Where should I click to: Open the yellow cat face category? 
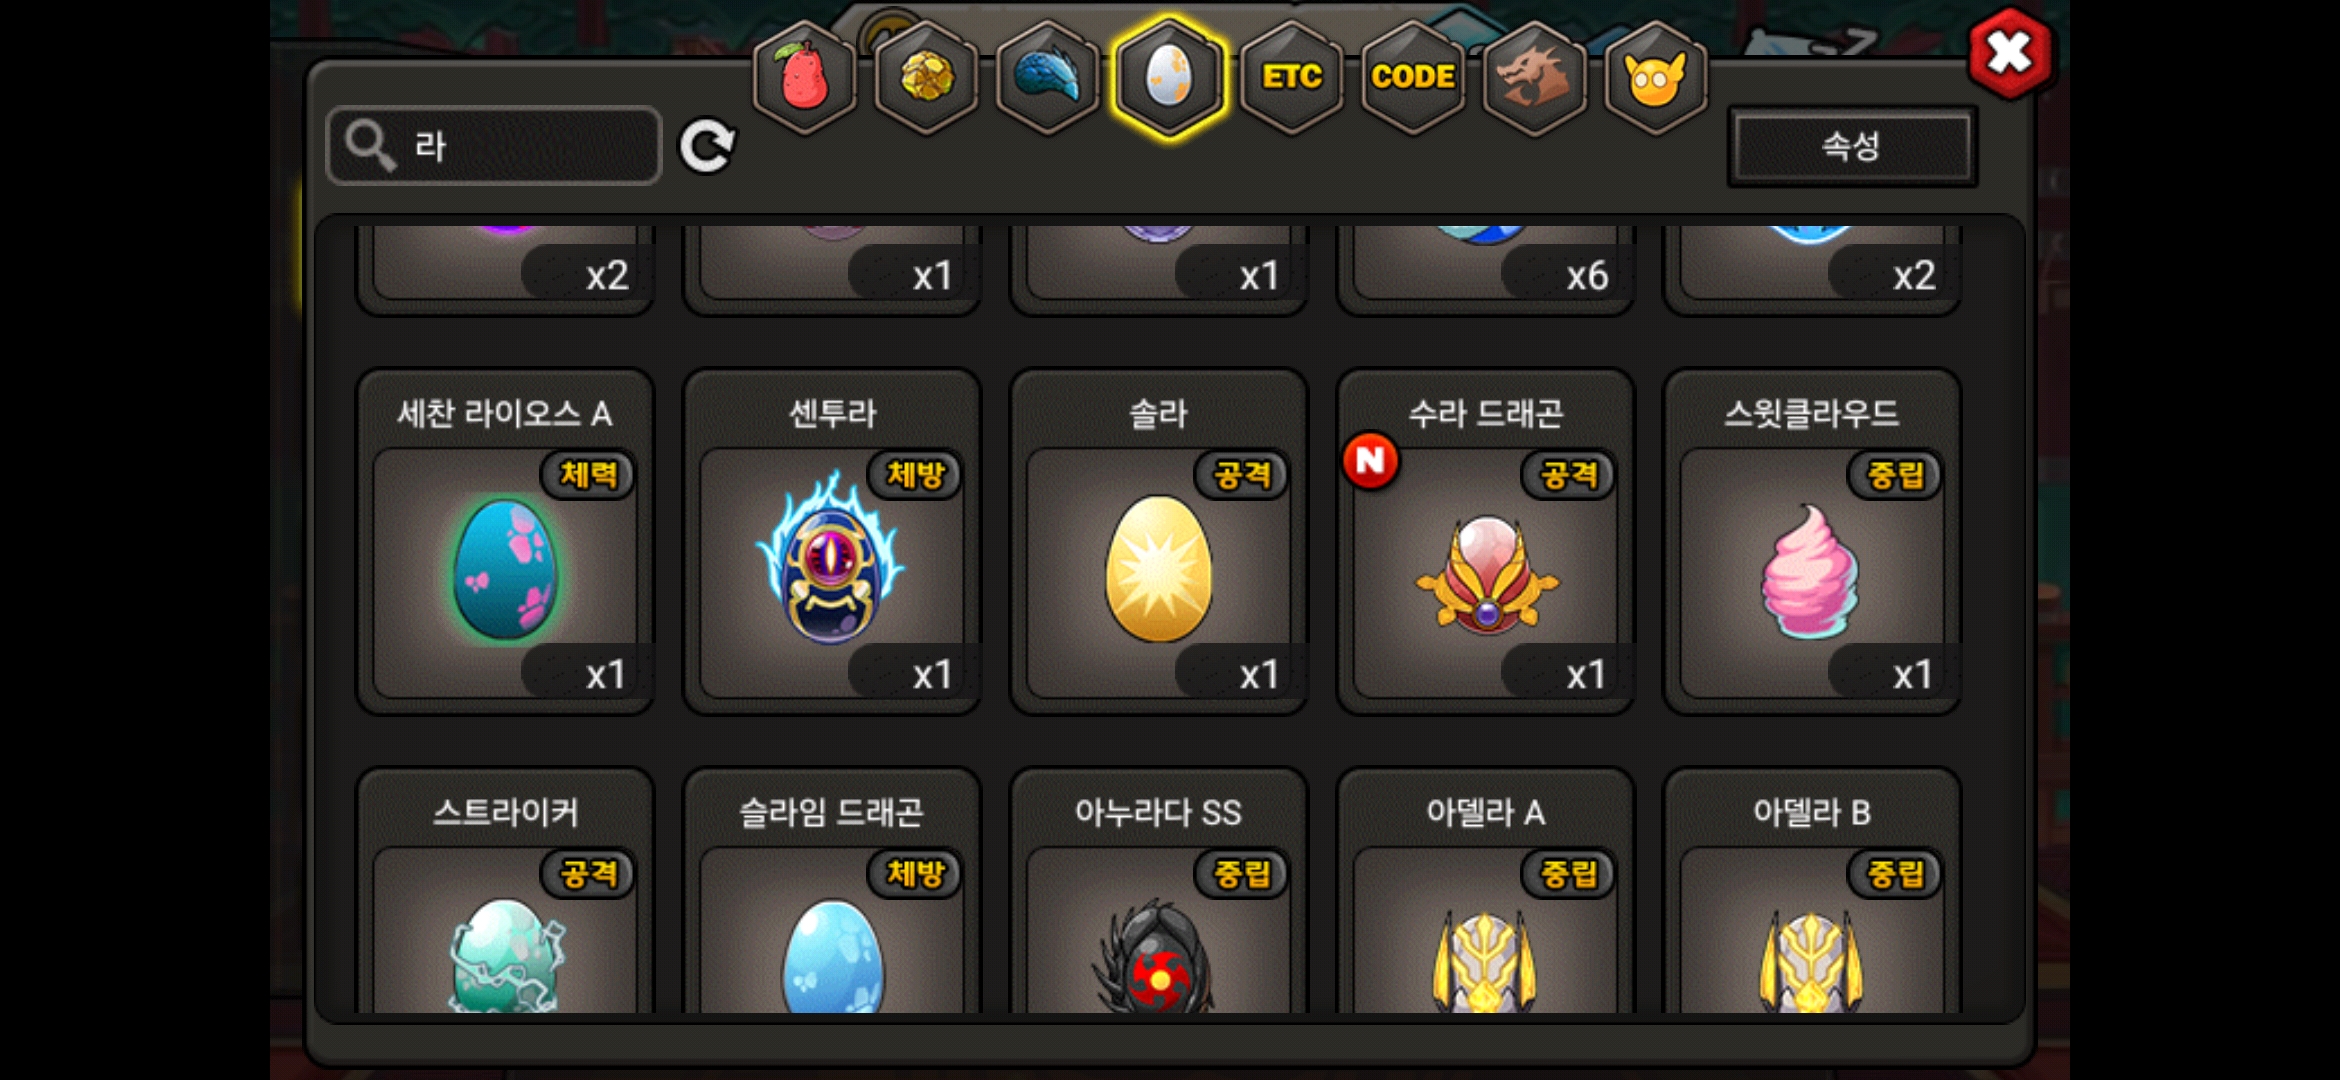(1656, 78)
